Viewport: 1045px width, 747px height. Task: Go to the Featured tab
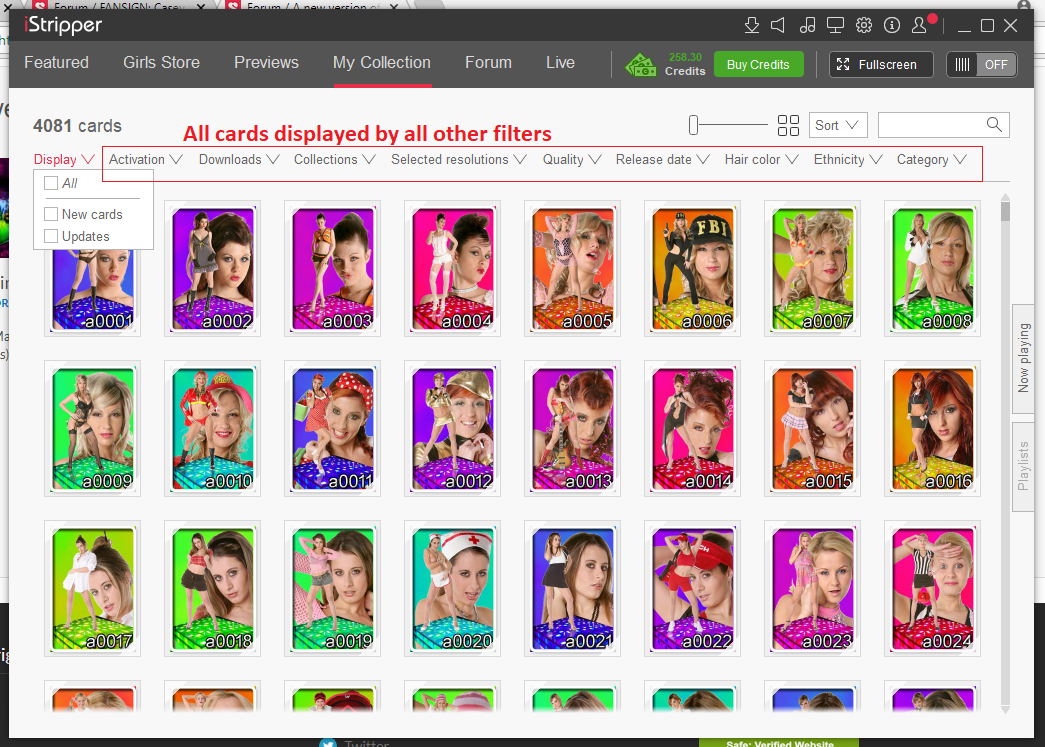(x=57, y=63)
